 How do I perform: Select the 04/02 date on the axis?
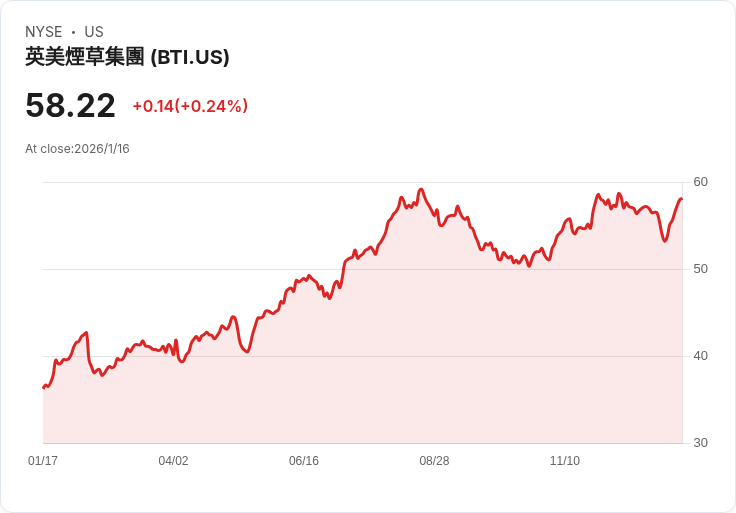click(x=173, y=461)
